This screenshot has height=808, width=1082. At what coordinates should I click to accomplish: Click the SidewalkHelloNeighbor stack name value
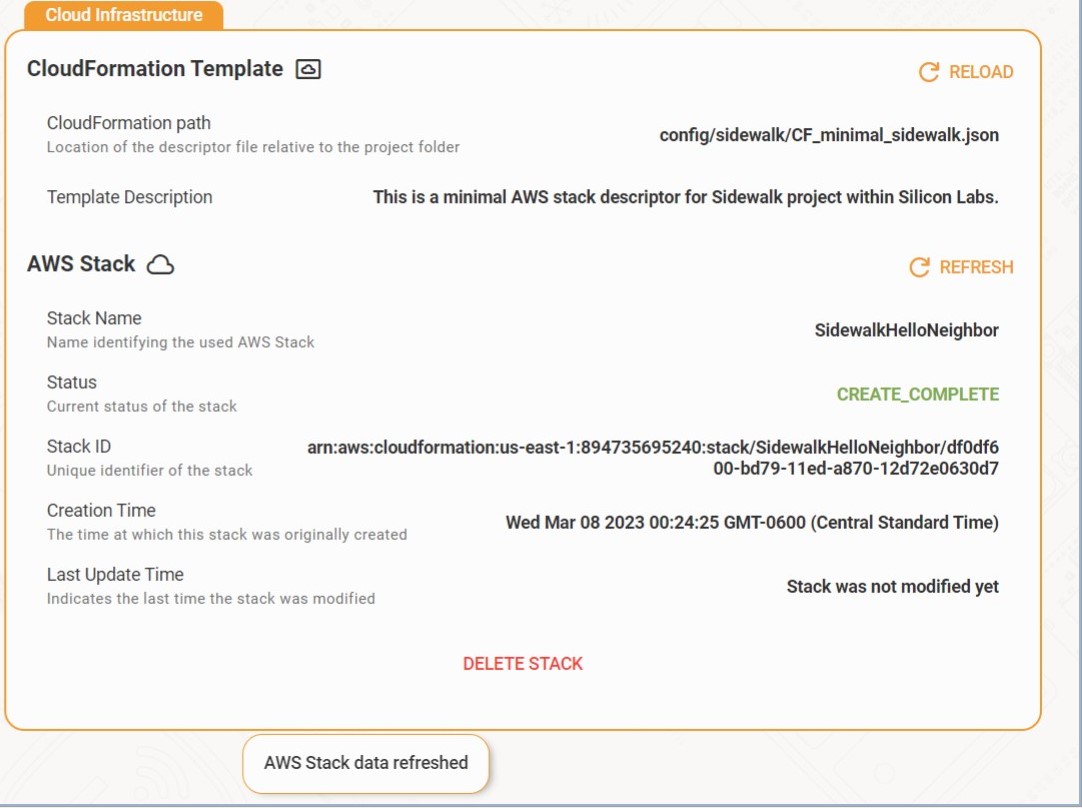tap(906, 330)
